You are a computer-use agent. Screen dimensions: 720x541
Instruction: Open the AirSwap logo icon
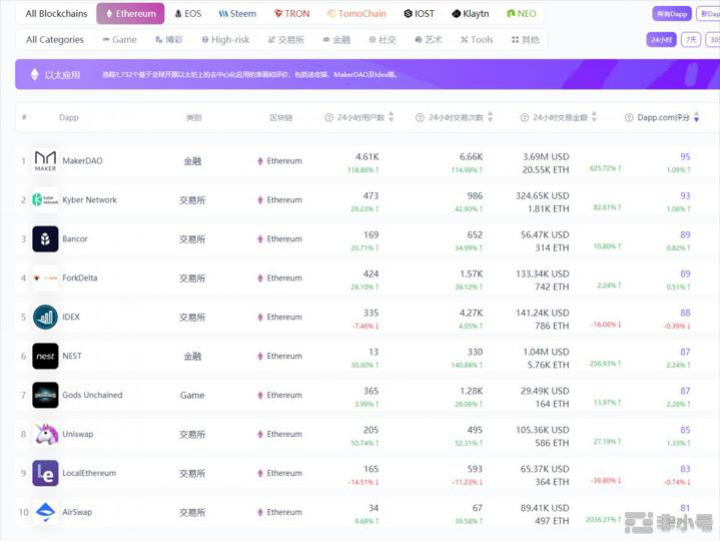[45, 512]
